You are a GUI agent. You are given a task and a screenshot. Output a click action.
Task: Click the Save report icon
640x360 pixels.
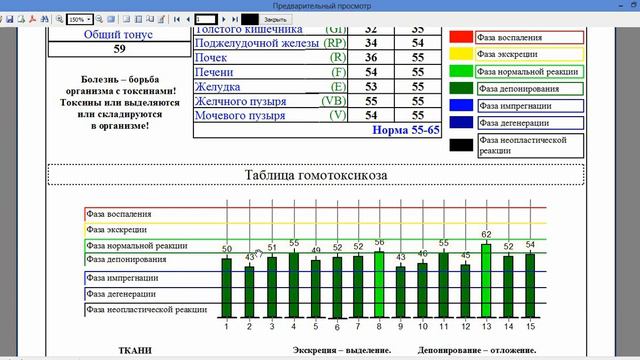10,19
